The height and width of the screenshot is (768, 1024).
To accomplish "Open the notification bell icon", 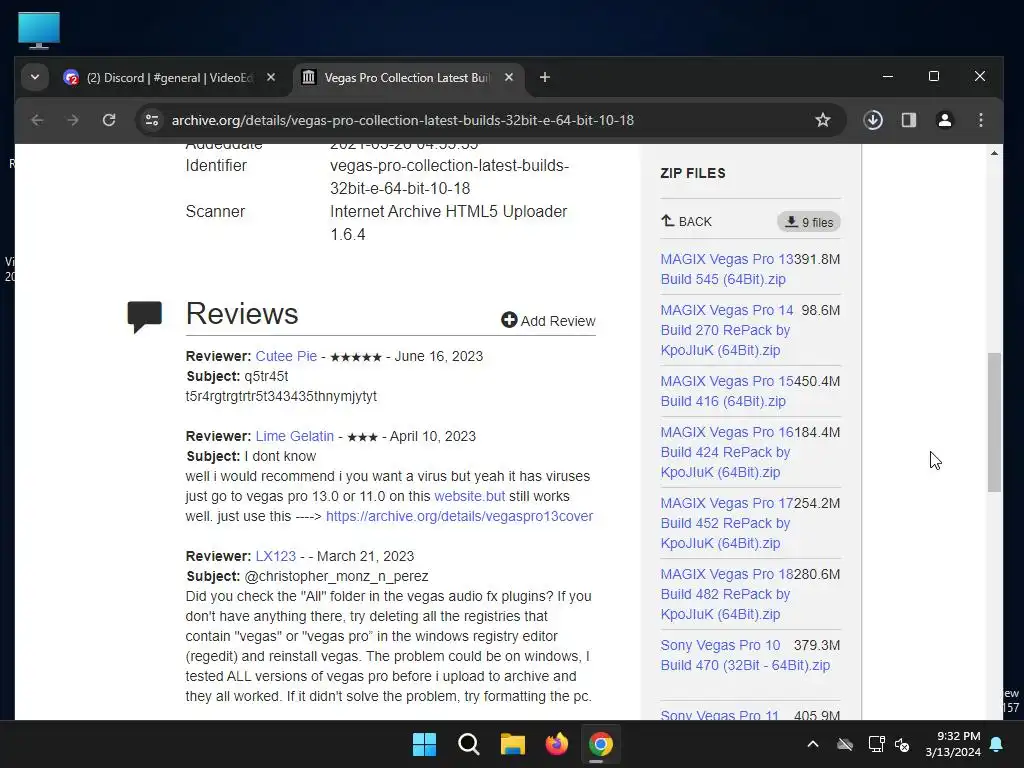I will pos(997,744).
